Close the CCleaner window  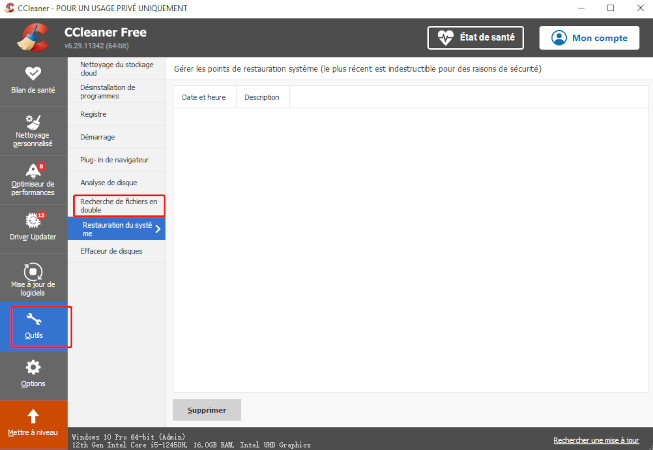[x=640, y=8]
